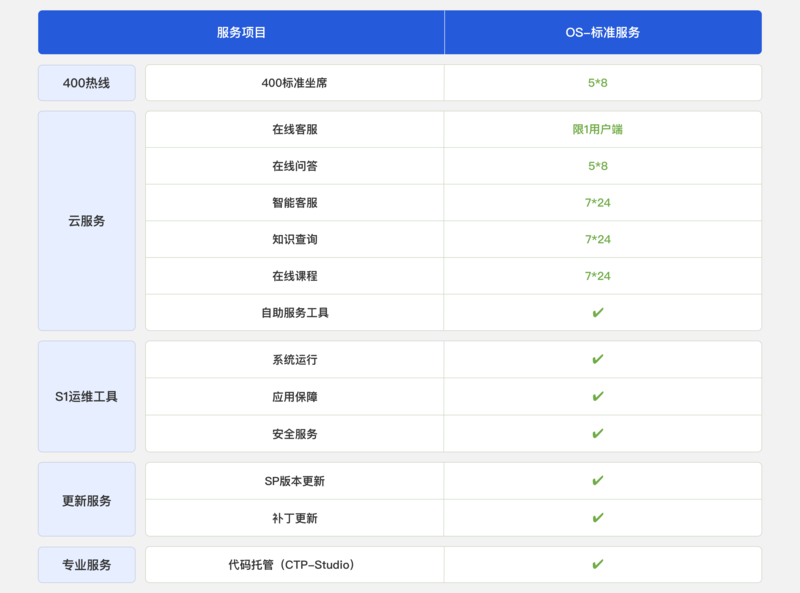The height and width of the screenshot is (593, 800).
Task: Click the green checkmark for 应用保障
Action: click(x=598, y=396)
